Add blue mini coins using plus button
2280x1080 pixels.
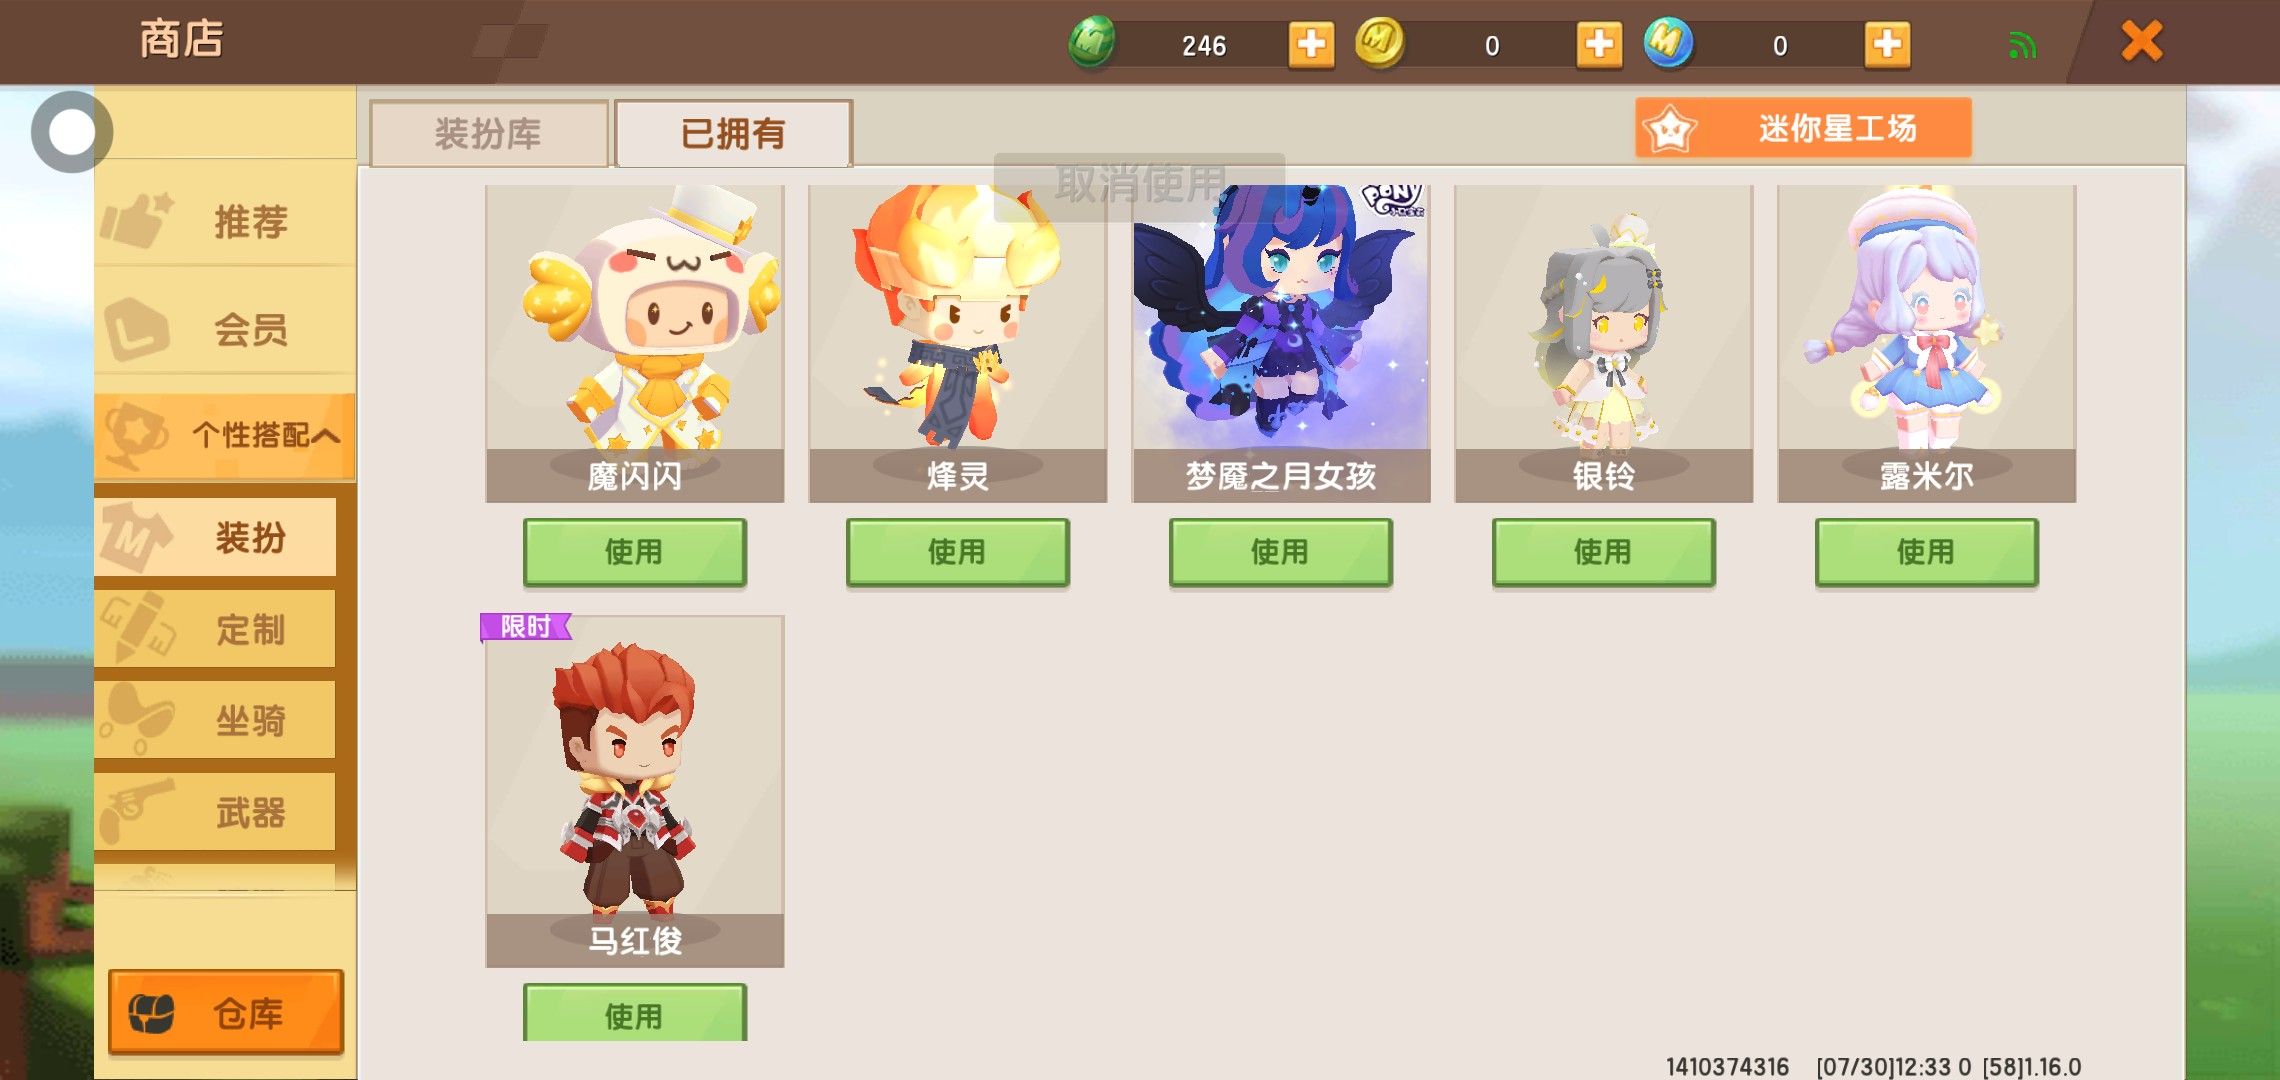pyautogui.click(x=1887, y=44)
